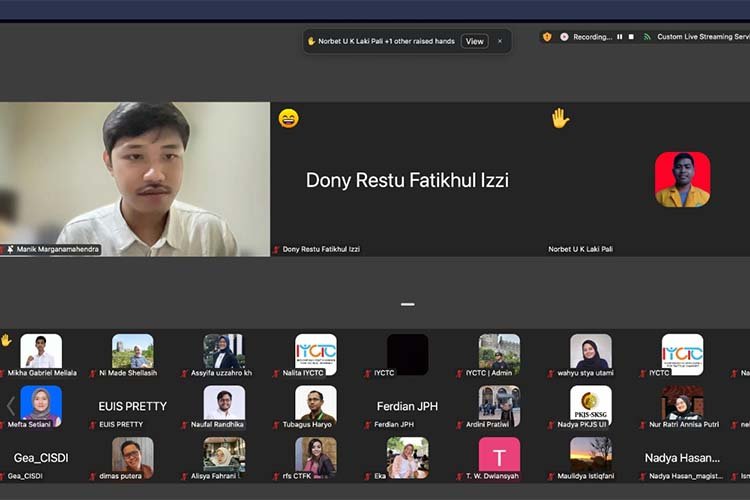
Task: Click the gallery divider handle bar
Action: coord(408,304)
